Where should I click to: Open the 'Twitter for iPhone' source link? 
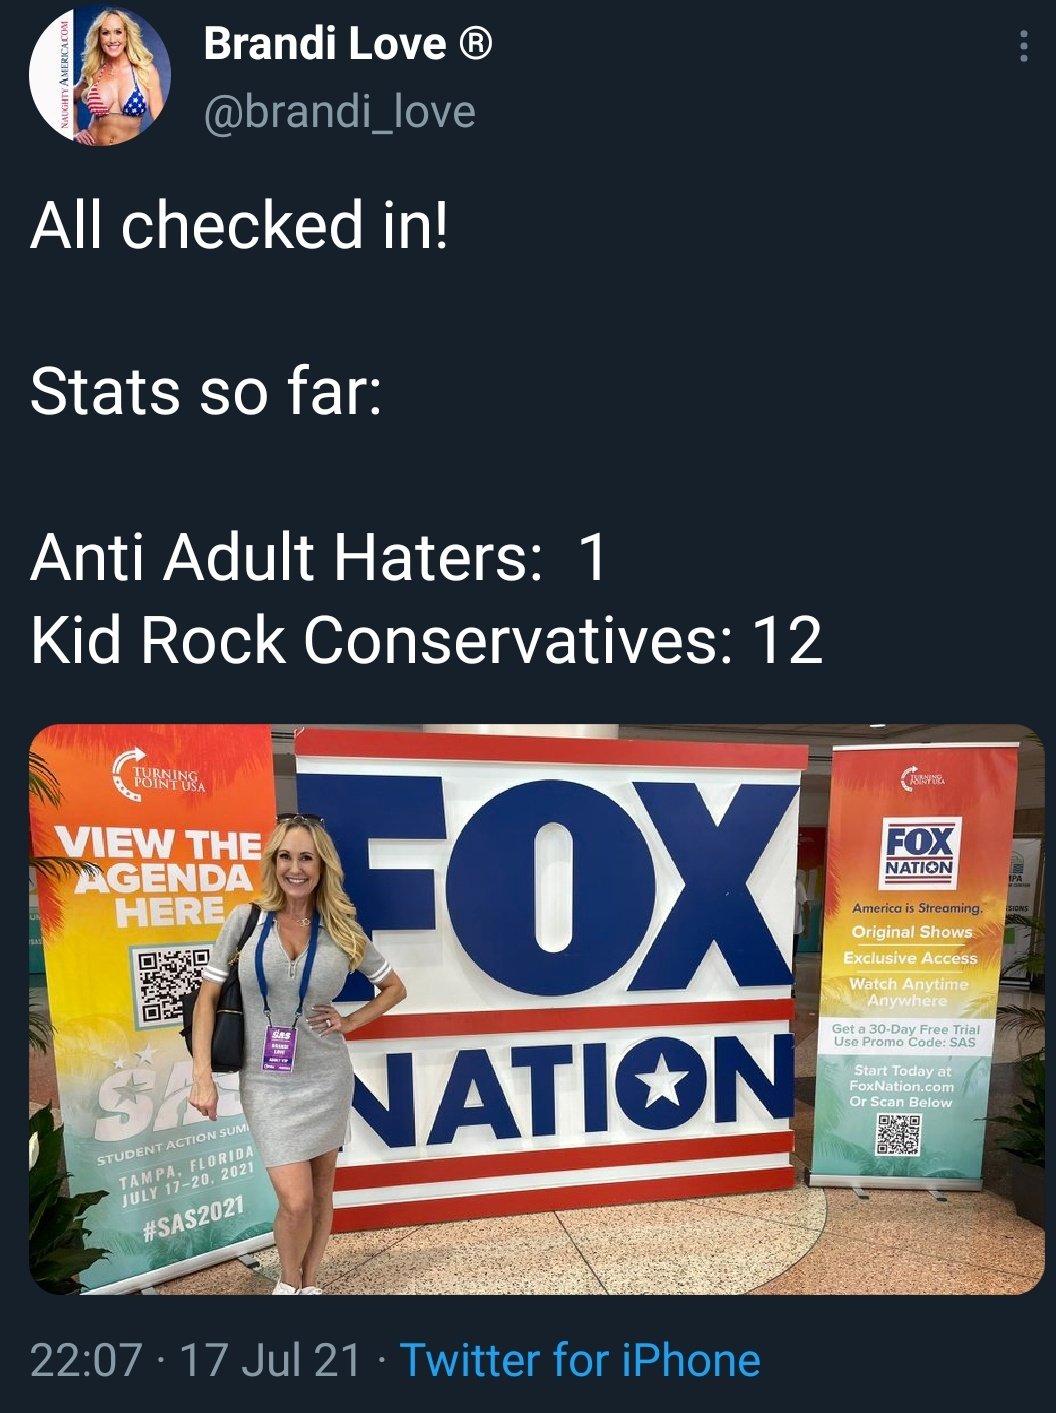click(580, 1360)
